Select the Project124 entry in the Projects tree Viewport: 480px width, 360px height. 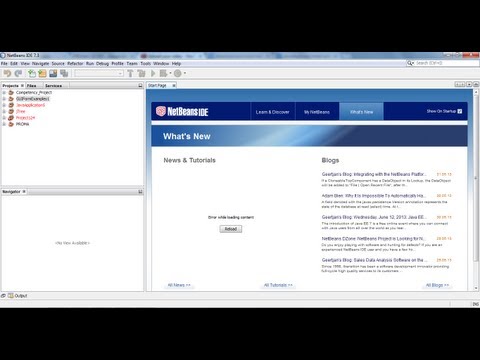(x=25, y=118)
